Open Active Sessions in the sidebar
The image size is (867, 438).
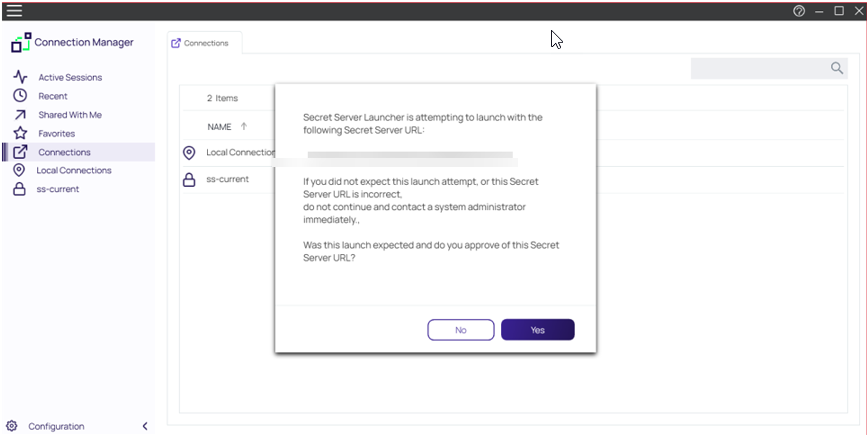point(70,77)
